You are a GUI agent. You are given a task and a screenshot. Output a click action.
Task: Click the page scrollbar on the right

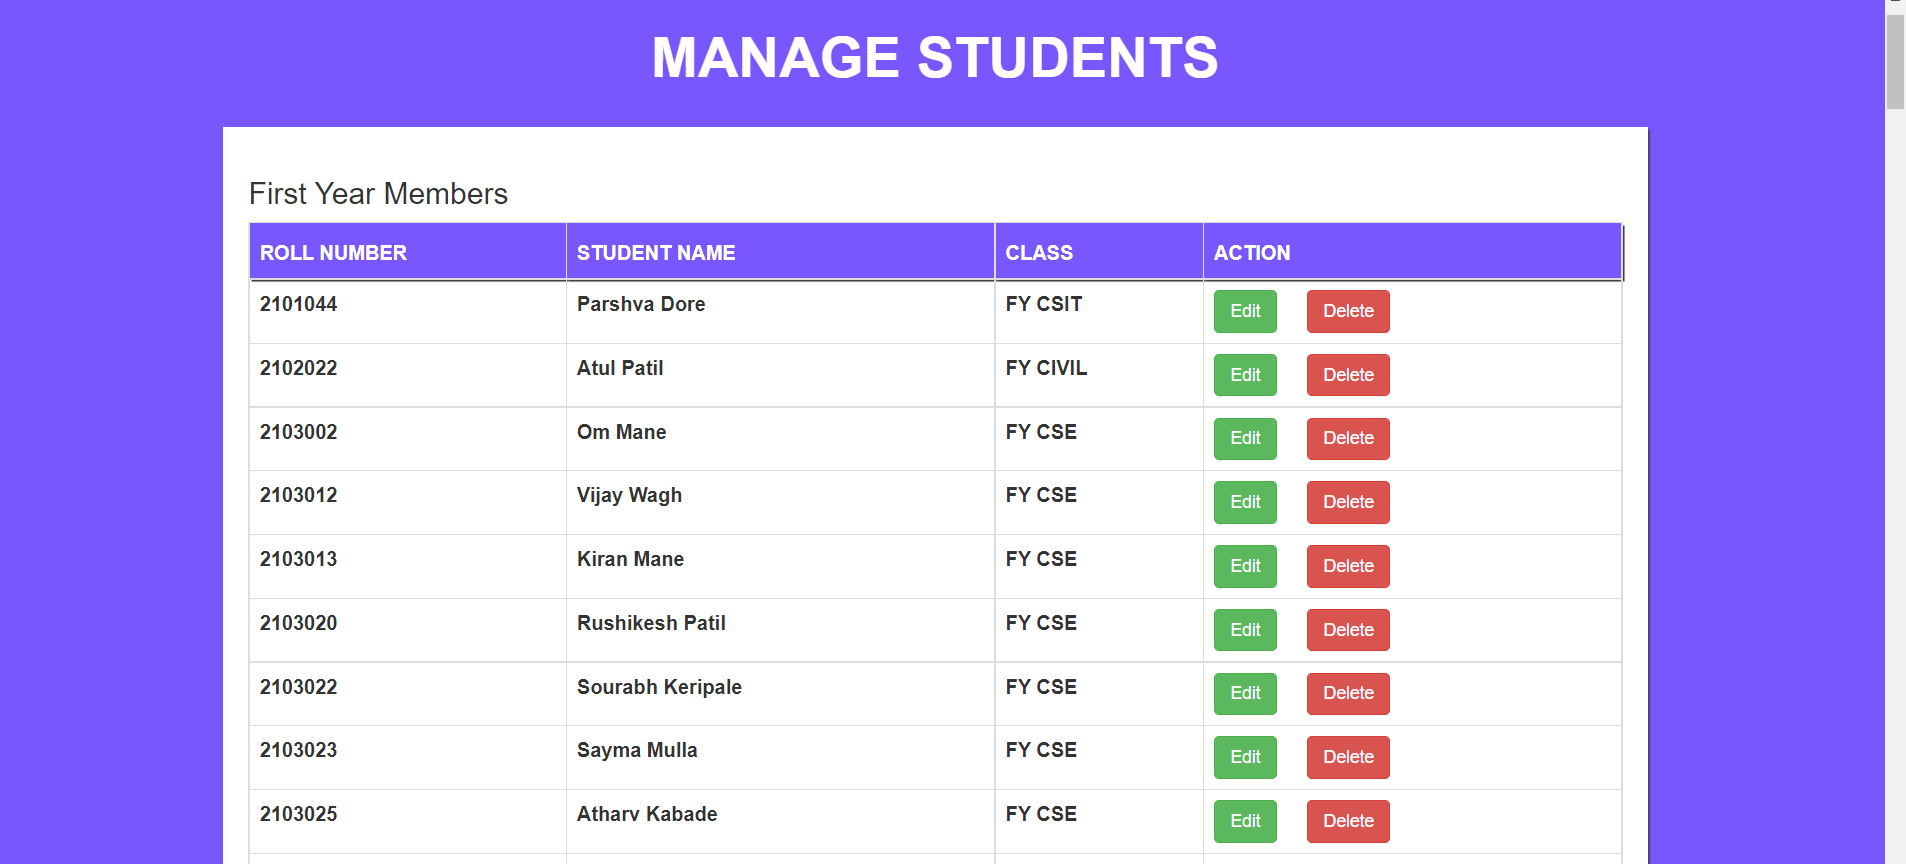click(1894, 60)
